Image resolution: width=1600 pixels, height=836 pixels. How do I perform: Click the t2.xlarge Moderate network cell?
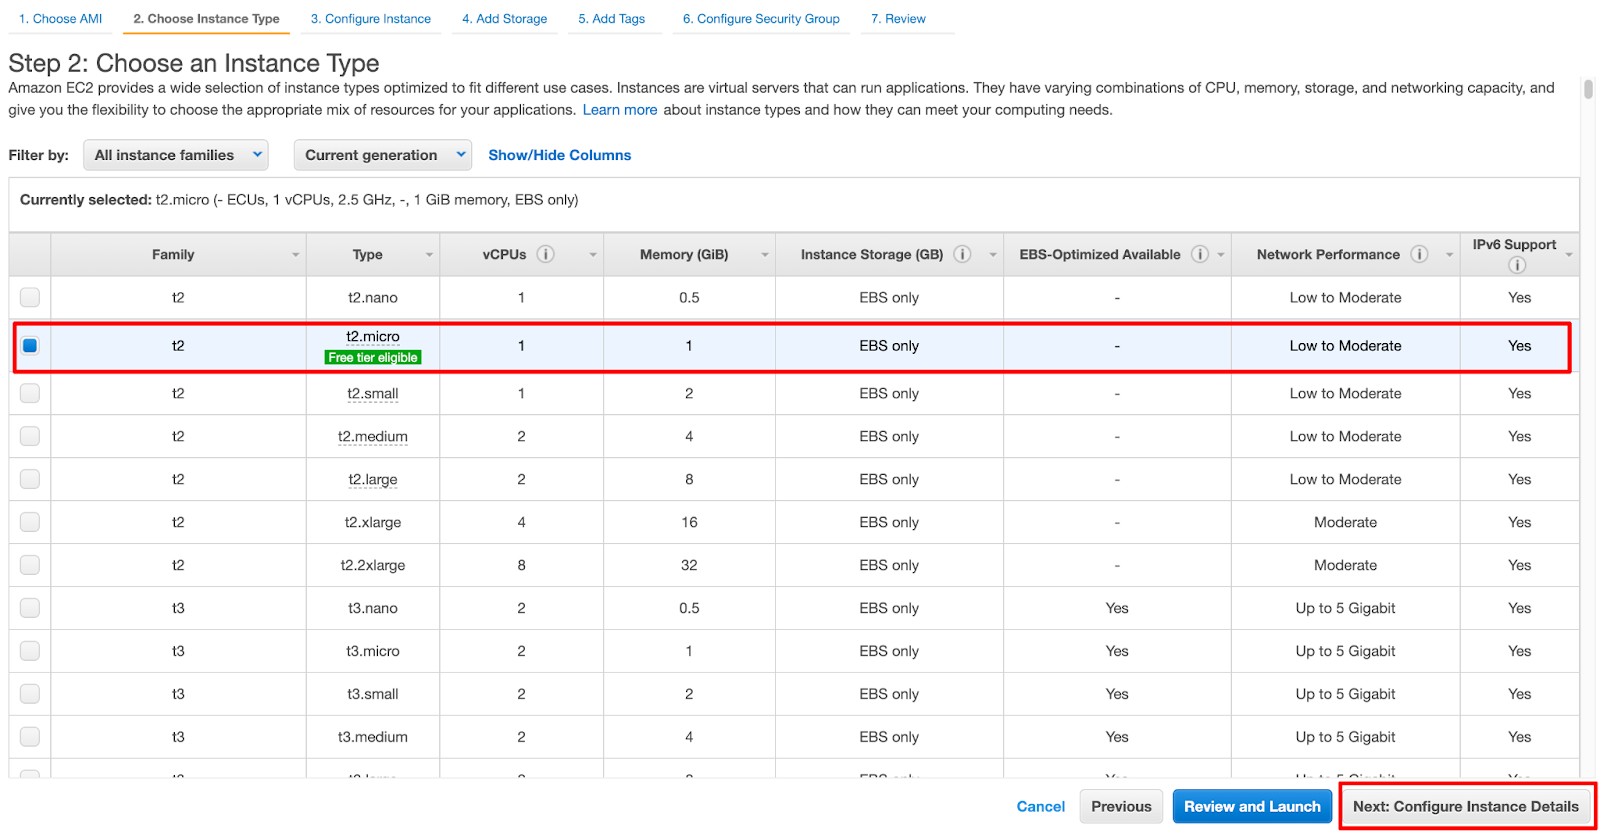coord(1345,522)
